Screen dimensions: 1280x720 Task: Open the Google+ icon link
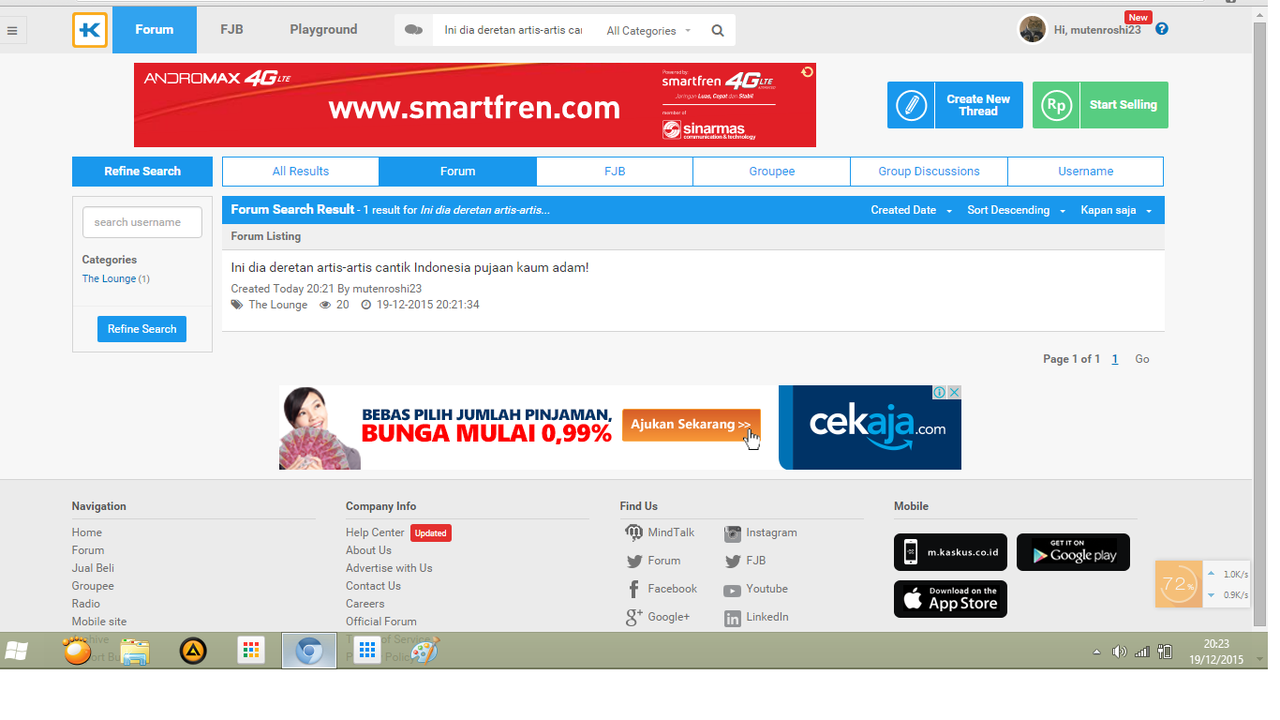pos(633,617)
